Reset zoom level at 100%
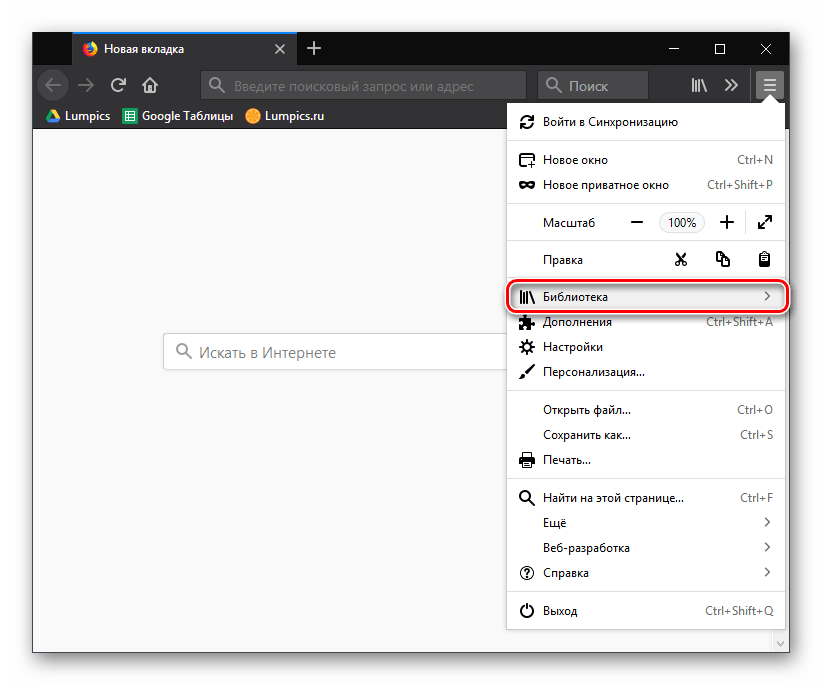Image resolution: width=822 pixels, height=685 pixels. coord(682,223)
